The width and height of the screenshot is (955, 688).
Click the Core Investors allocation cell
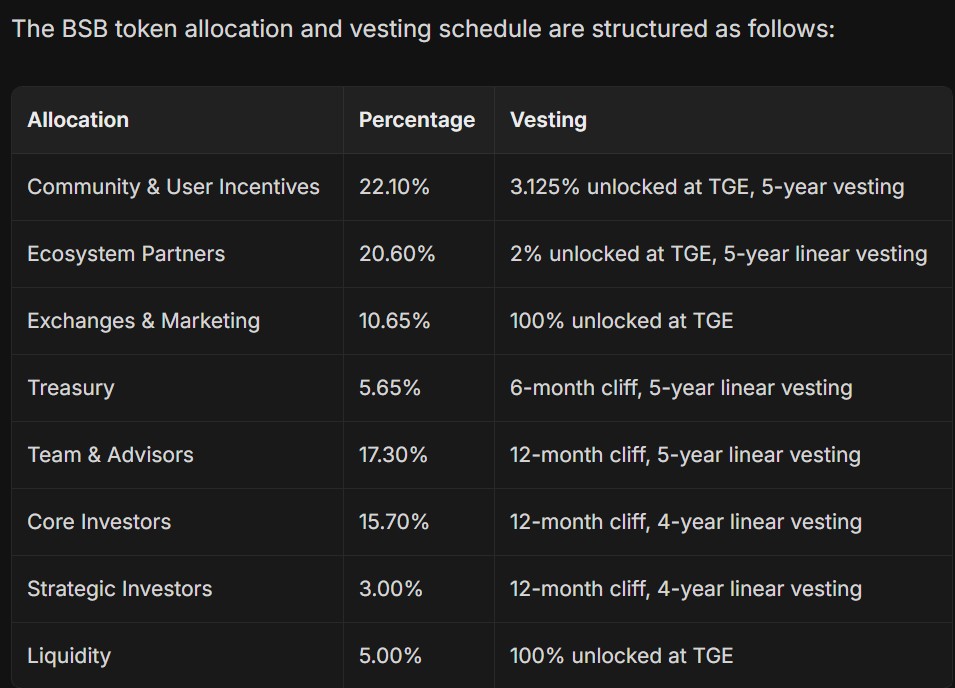99,522
